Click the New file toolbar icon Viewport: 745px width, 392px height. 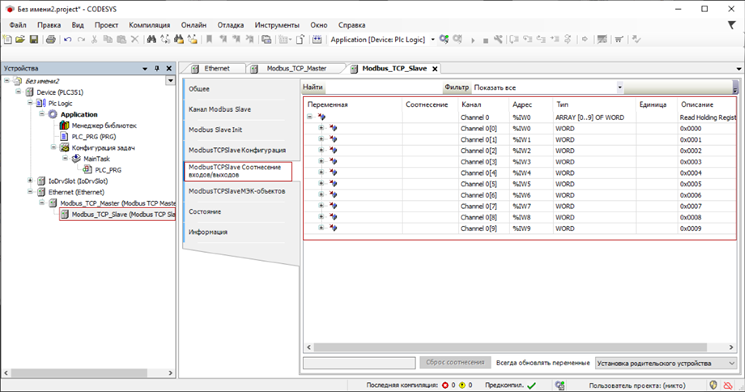point(8,39)
